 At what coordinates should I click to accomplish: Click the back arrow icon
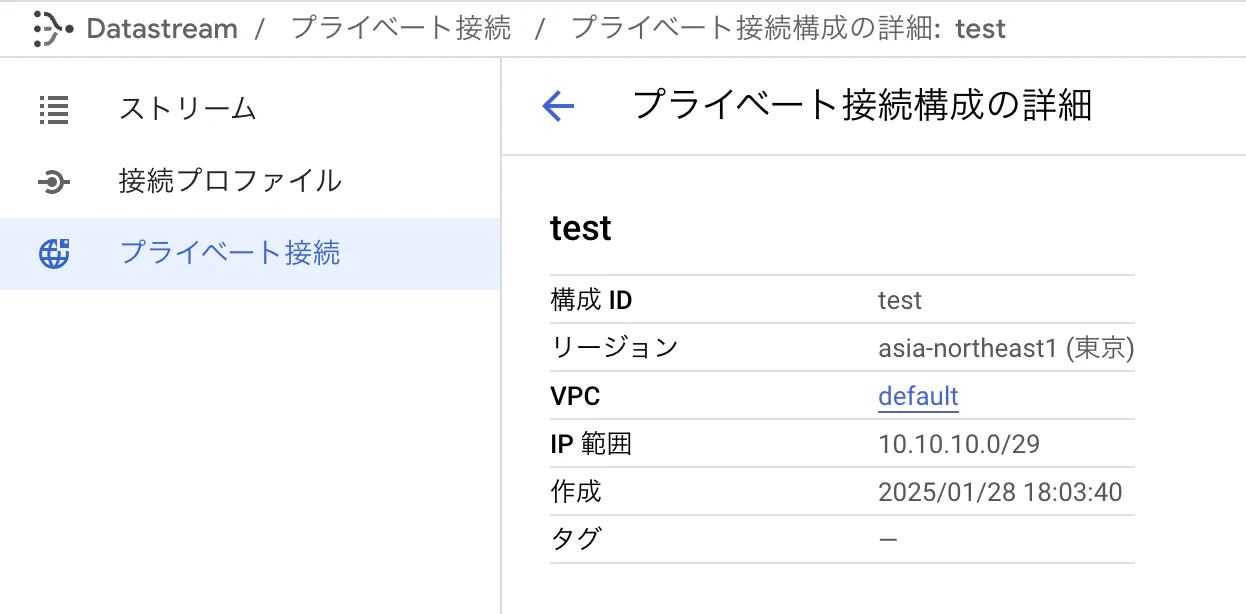[x=558, y=106]
